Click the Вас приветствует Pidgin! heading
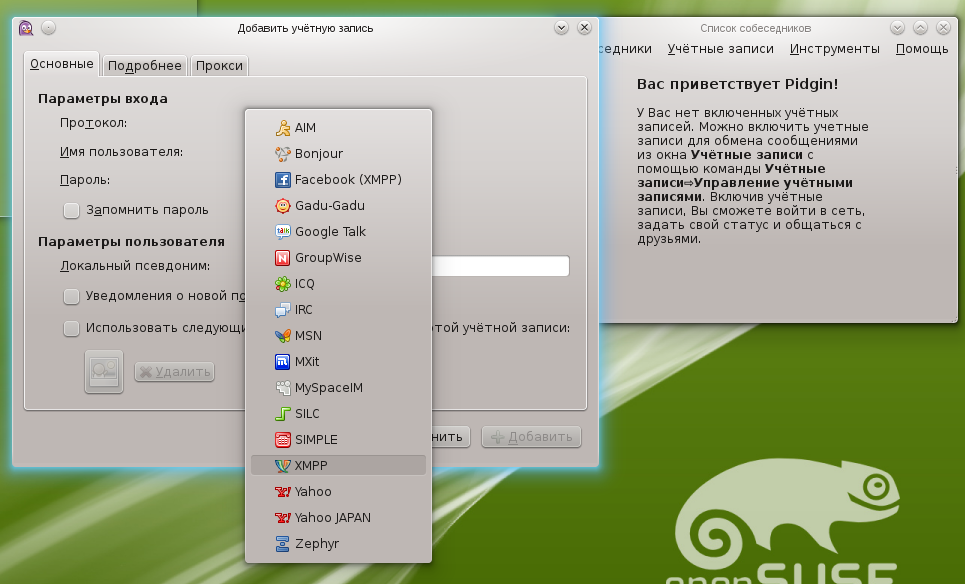This screenshot has height=584, width=965. point(737,84)
